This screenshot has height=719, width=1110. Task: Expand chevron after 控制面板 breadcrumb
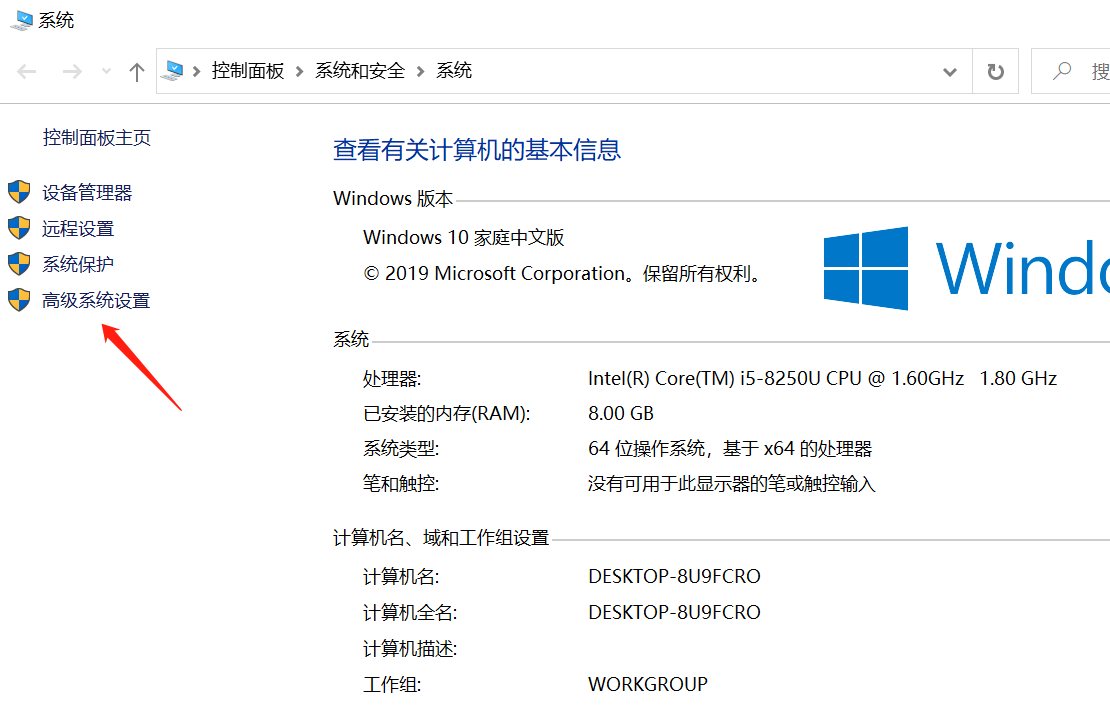point(299,71)
